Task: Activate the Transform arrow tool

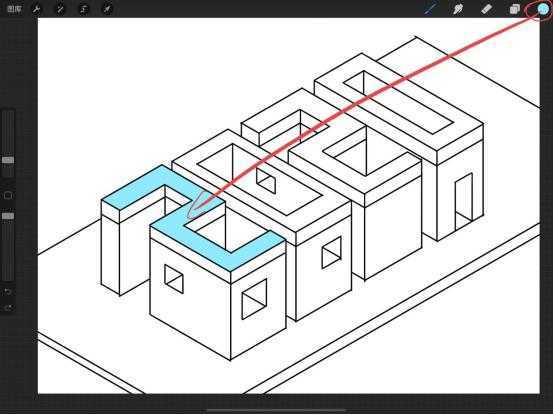Action: 107,9
